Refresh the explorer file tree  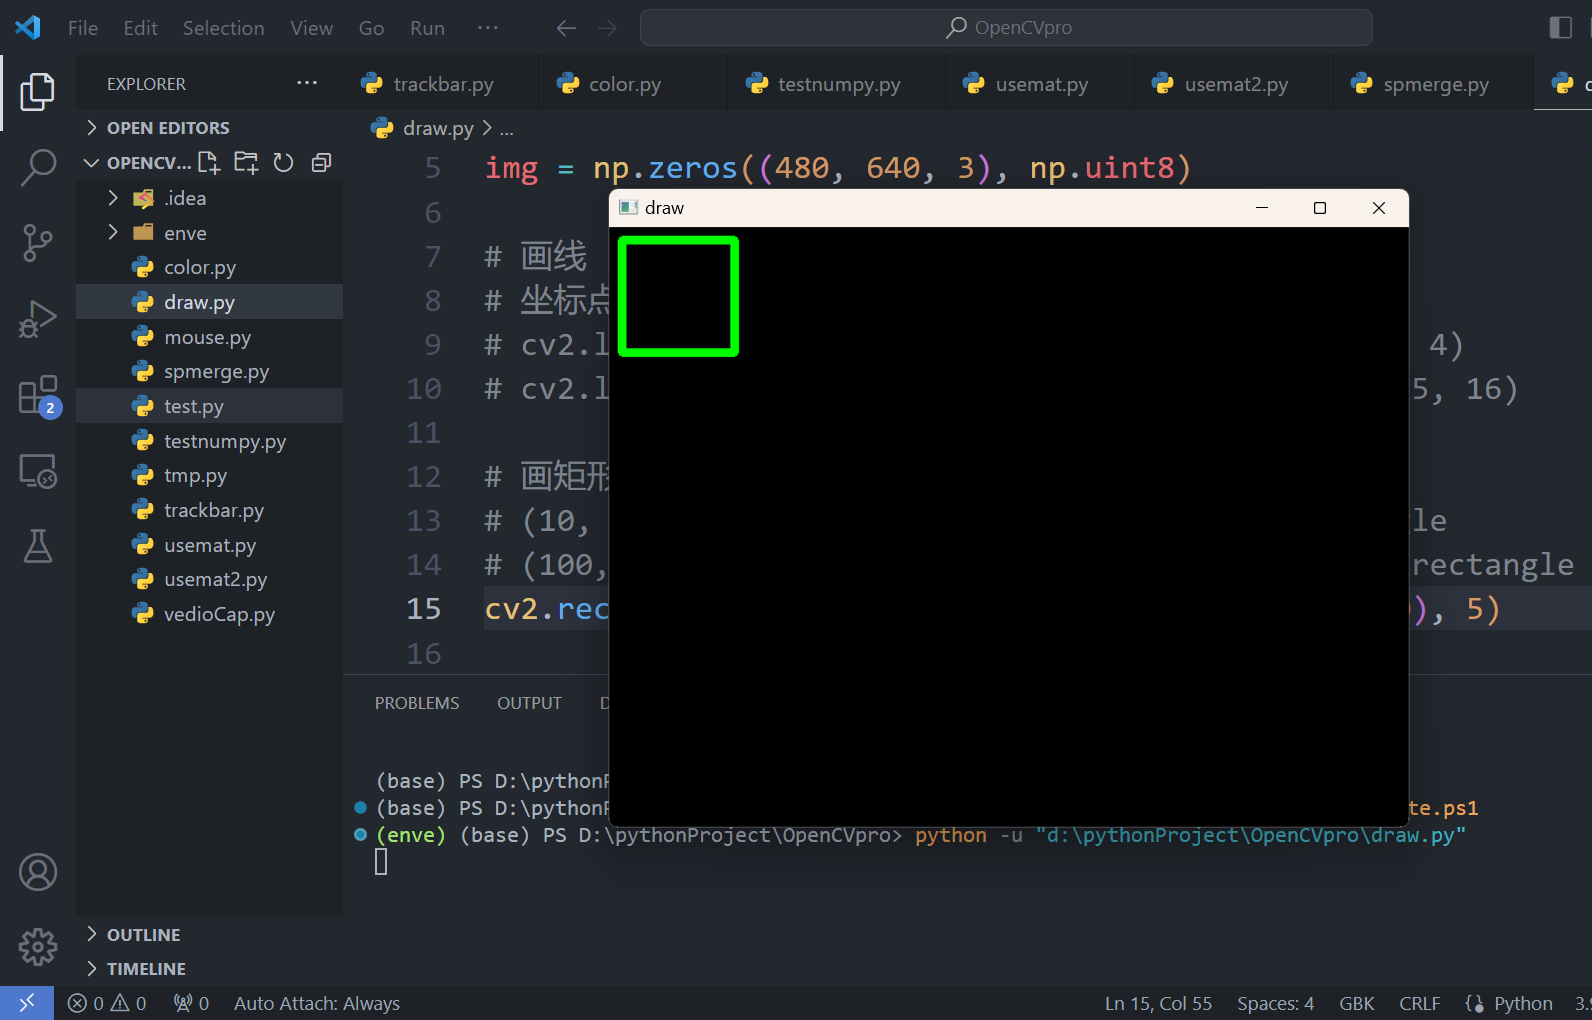[284, 162]
